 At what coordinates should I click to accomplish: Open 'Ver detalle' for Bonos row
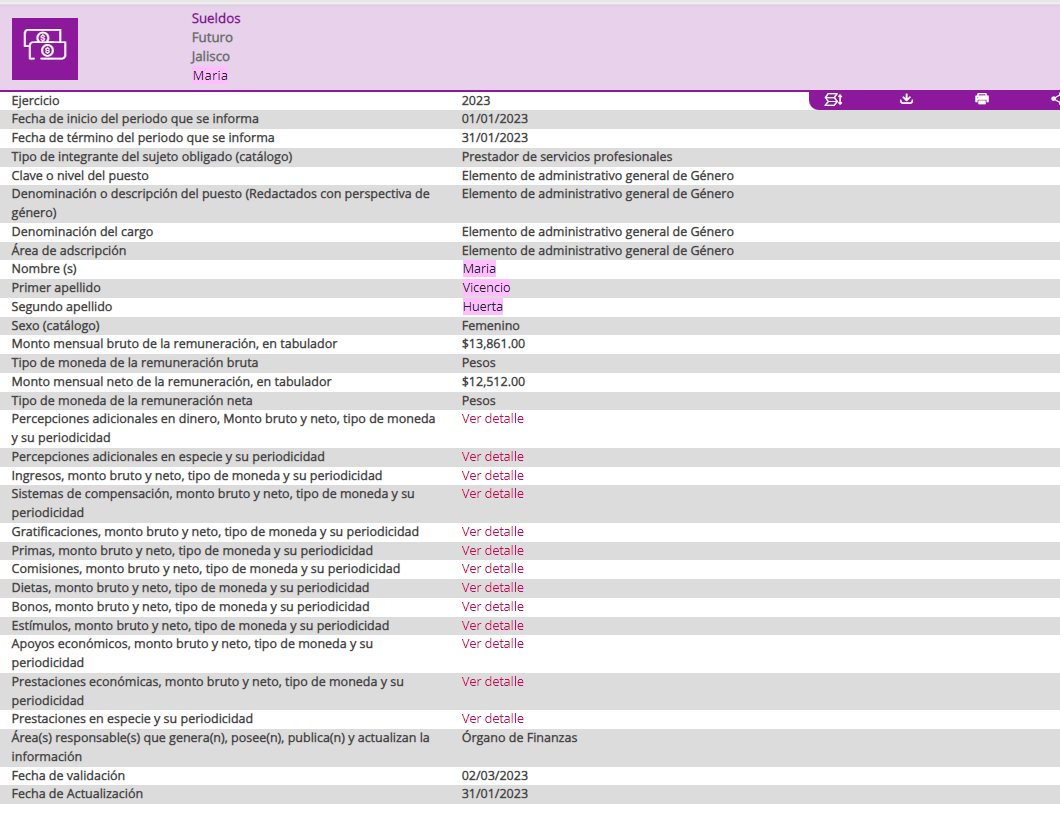pos(492,607)
